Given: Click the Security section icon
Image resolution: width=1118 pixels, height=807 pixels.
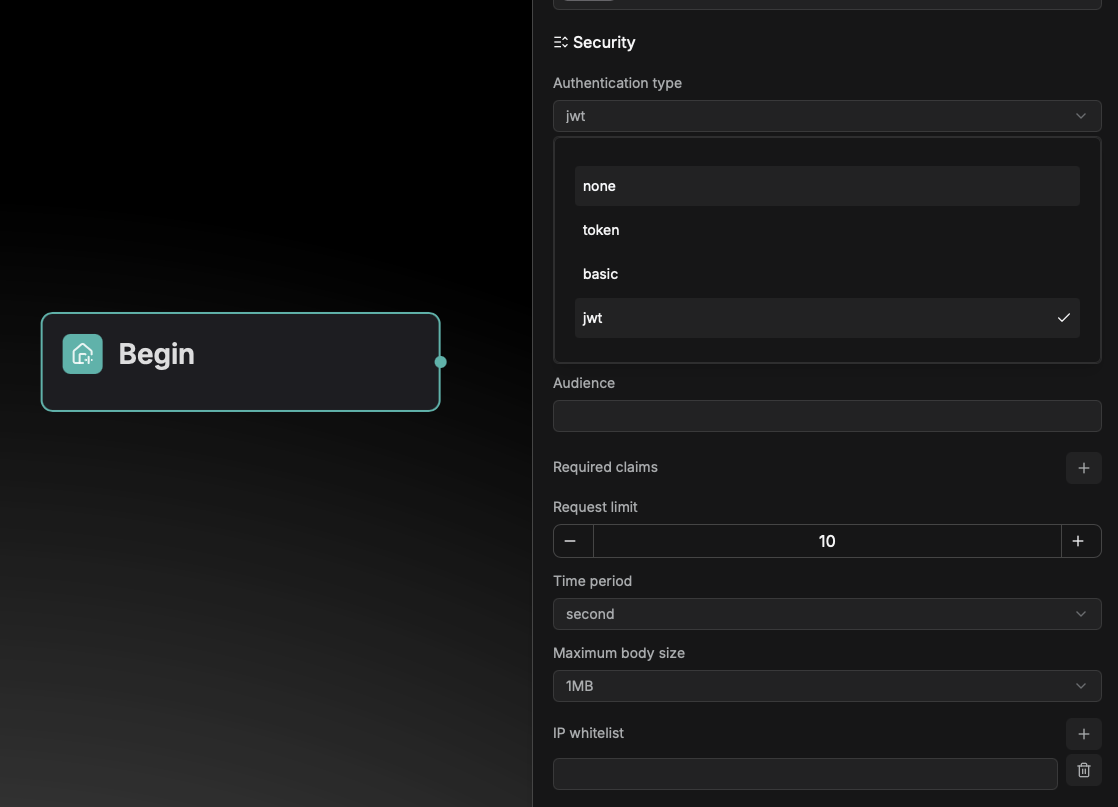Looking at the screenshot, I should click(x=561, y=42).
